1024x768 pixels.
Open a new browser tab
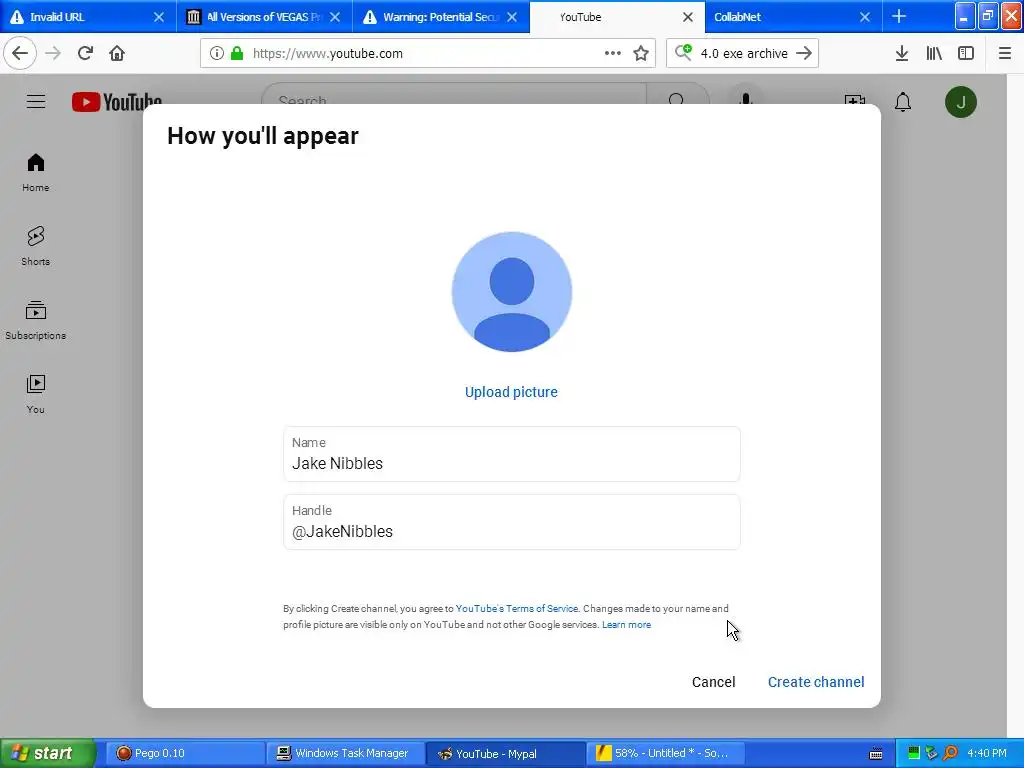(899, 16)
